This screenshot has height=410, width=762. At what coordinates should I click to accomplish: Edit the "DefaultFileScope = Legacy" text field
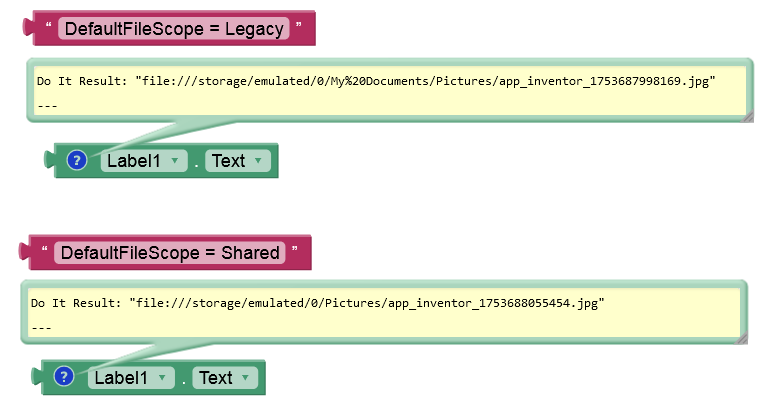point(174,29)
